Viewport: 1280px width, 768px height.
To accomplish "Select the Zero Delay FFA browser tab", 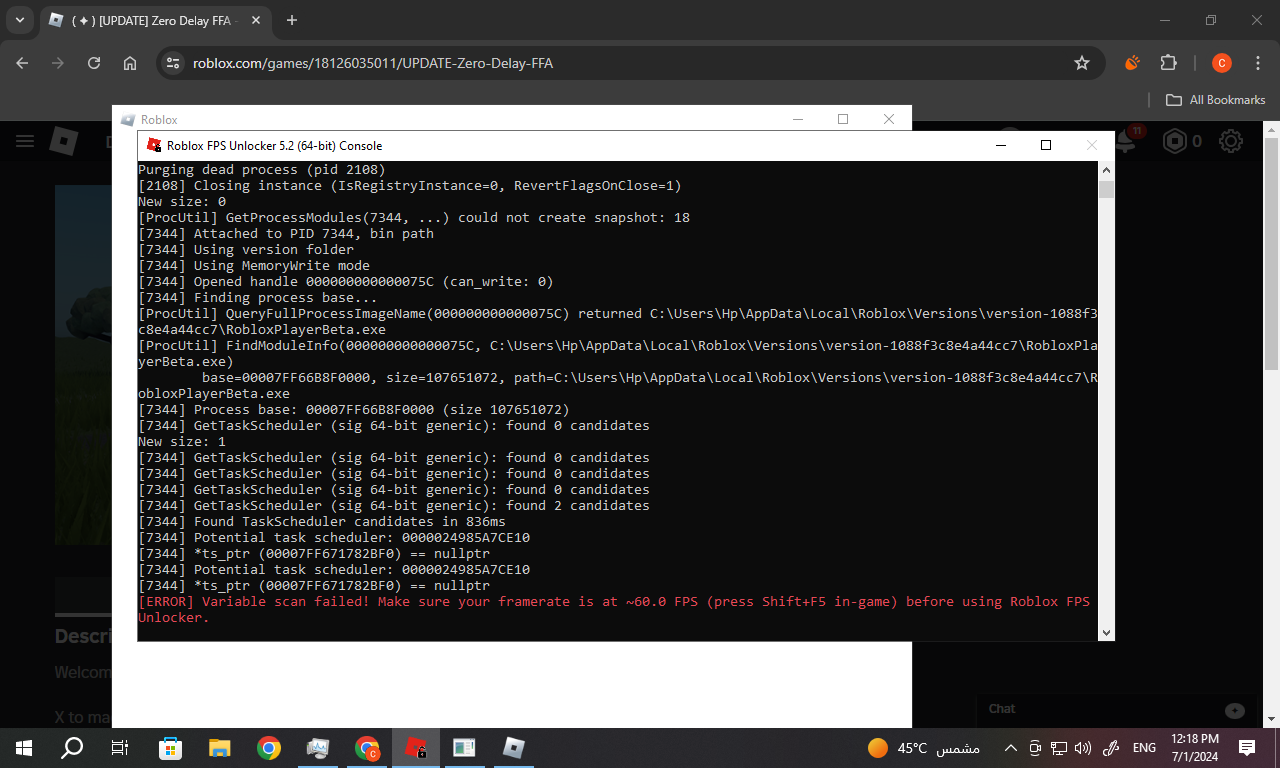I will [x=155, y=21].
